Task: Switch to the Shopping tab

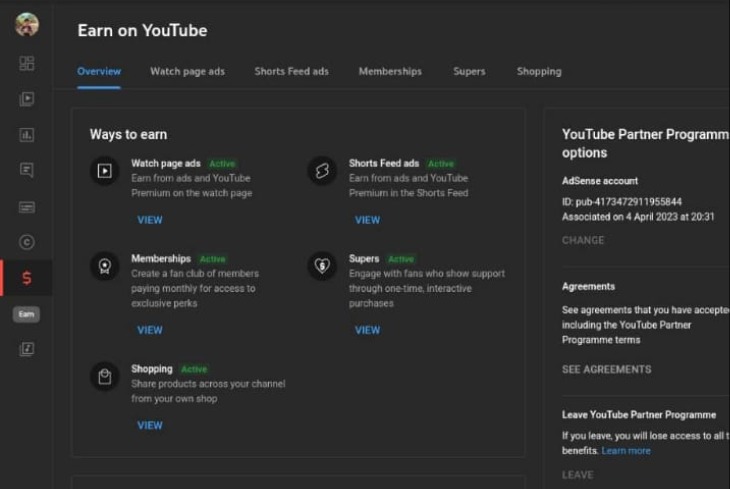Action: [x=539, y=71]
